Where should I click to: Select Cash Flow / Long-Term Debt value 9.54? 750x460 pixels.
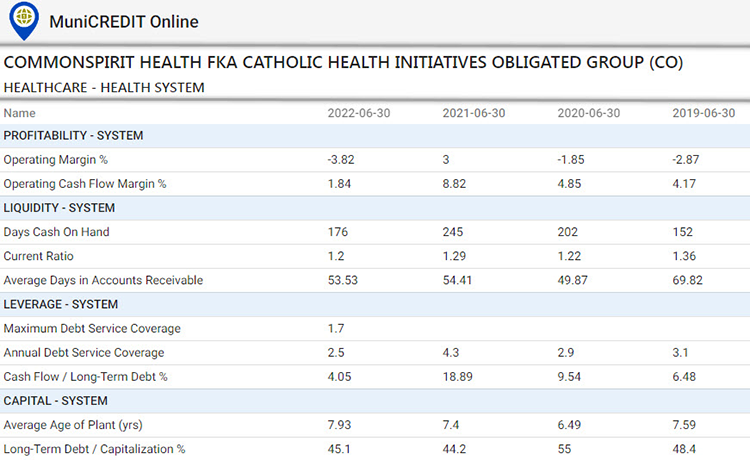pyautogui.click(x=569, y=377)
